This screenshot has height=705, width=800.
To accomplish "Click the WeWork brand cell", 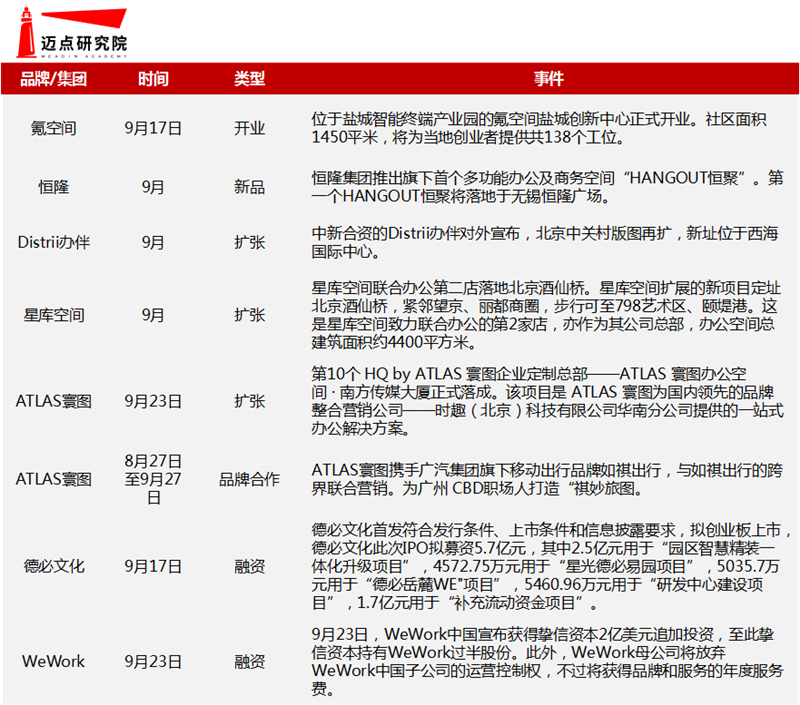I will (x=54, y=661).
